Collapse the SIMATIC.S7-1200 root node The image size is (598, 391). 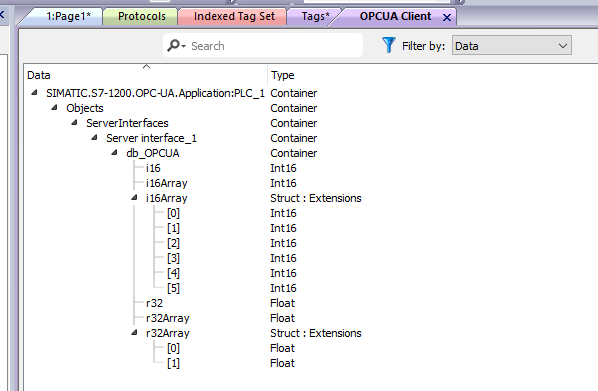pos(35,93)
